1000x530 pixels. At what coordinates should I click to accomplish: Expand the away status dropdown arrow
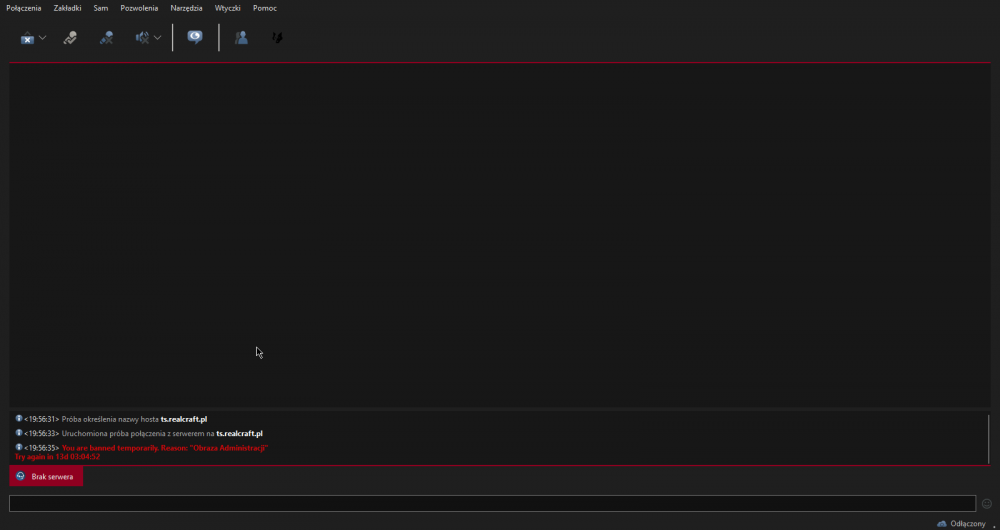click(x=43, y=38)
